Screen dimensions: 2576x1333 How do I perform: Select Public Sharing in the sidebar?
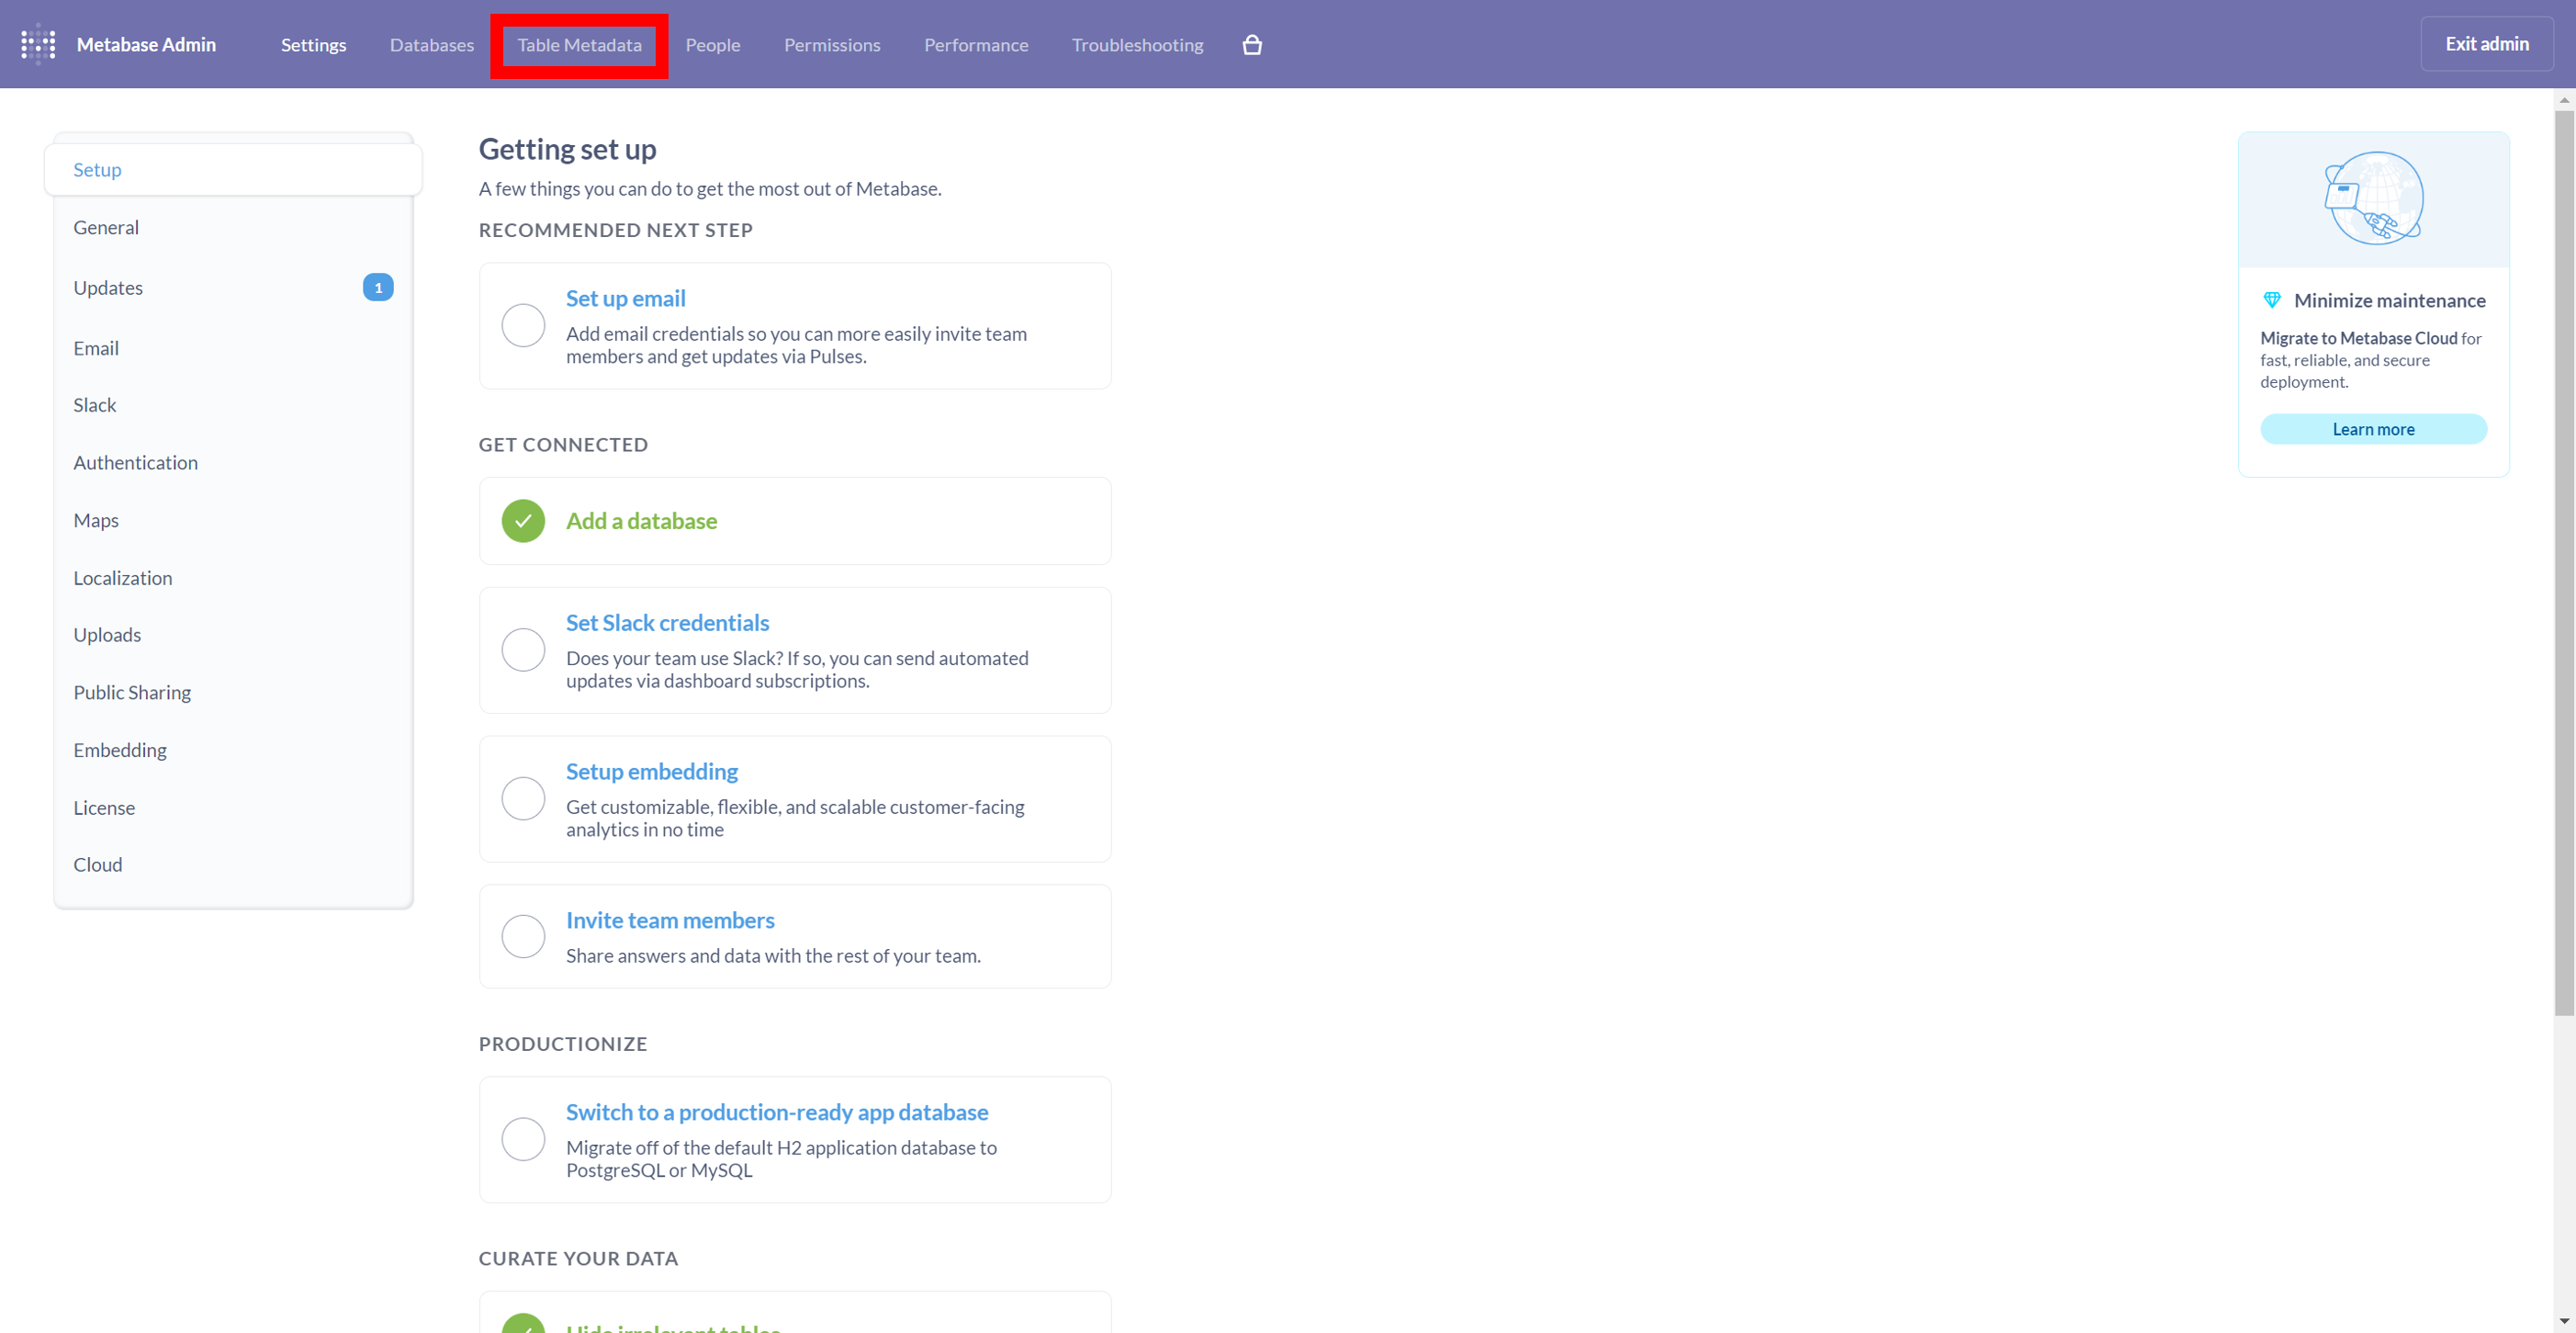point(233,693)
